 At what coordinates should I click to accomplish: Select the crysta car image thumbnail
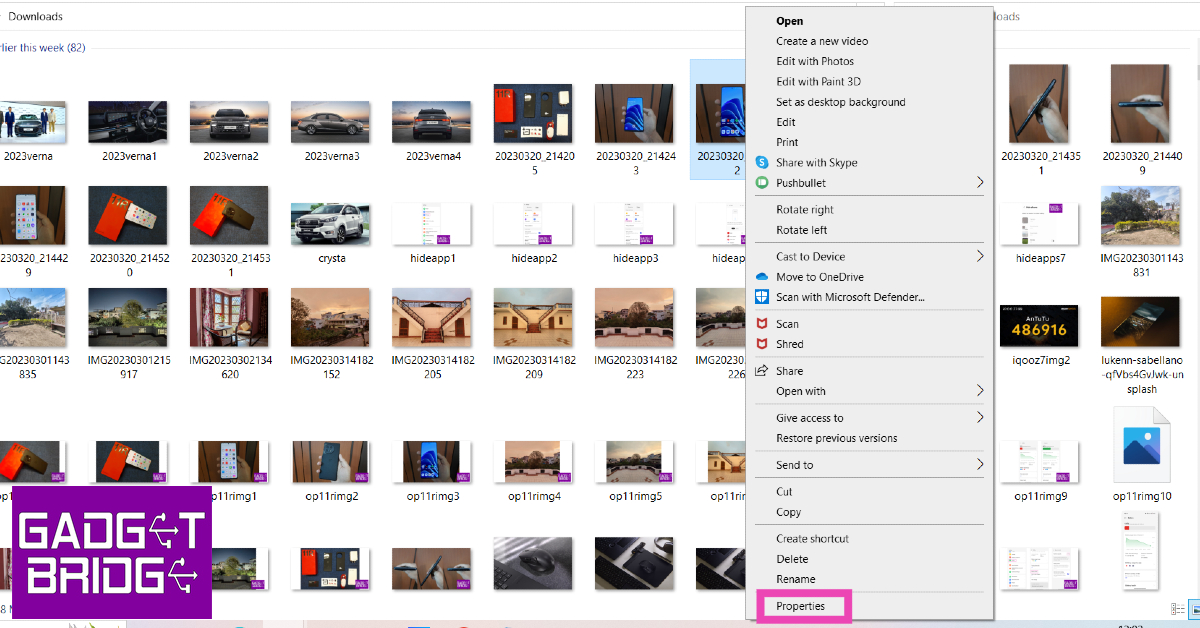coord(331,225)
